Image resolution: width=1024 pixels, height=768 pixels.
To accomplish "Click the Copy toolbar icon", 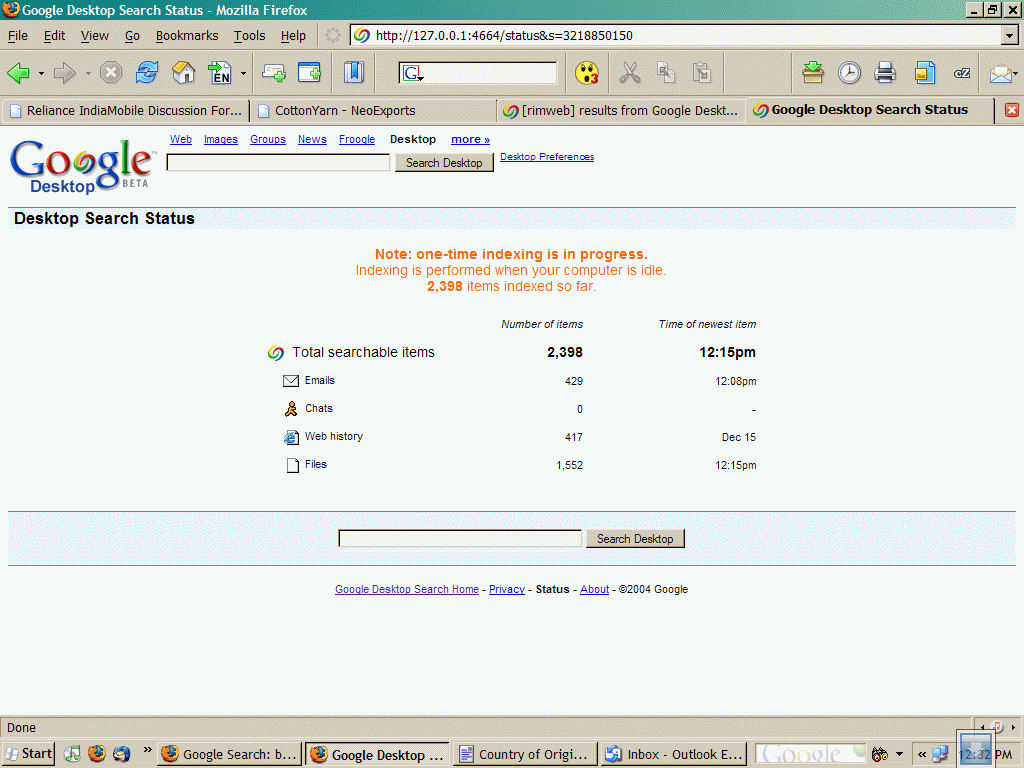I will click(665, 72).
